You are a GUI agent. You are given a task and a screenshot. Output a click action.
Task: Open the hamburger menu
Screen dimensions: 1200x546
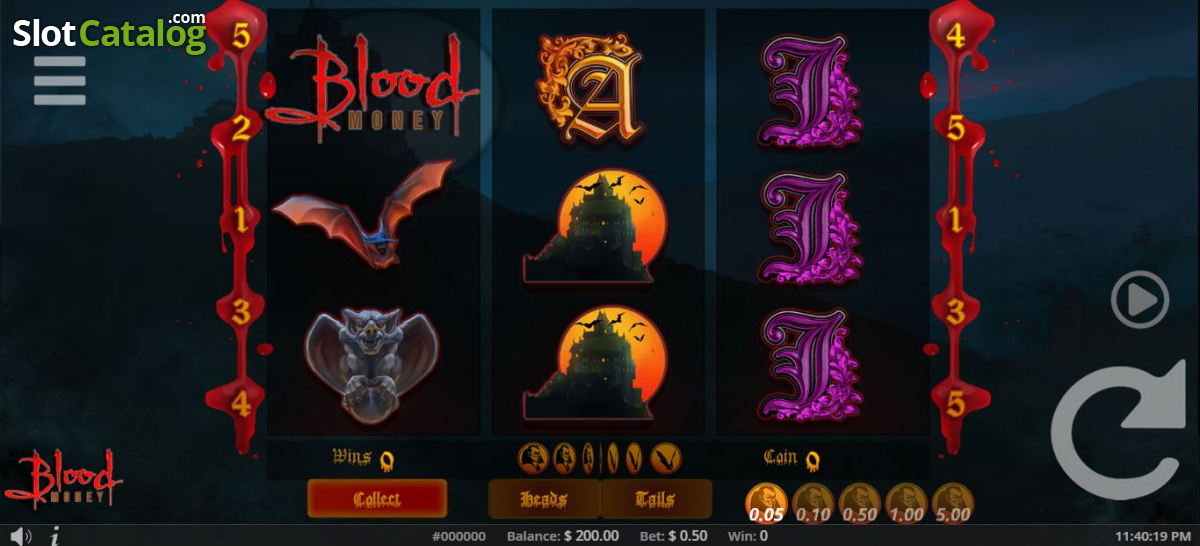(59, 80)
